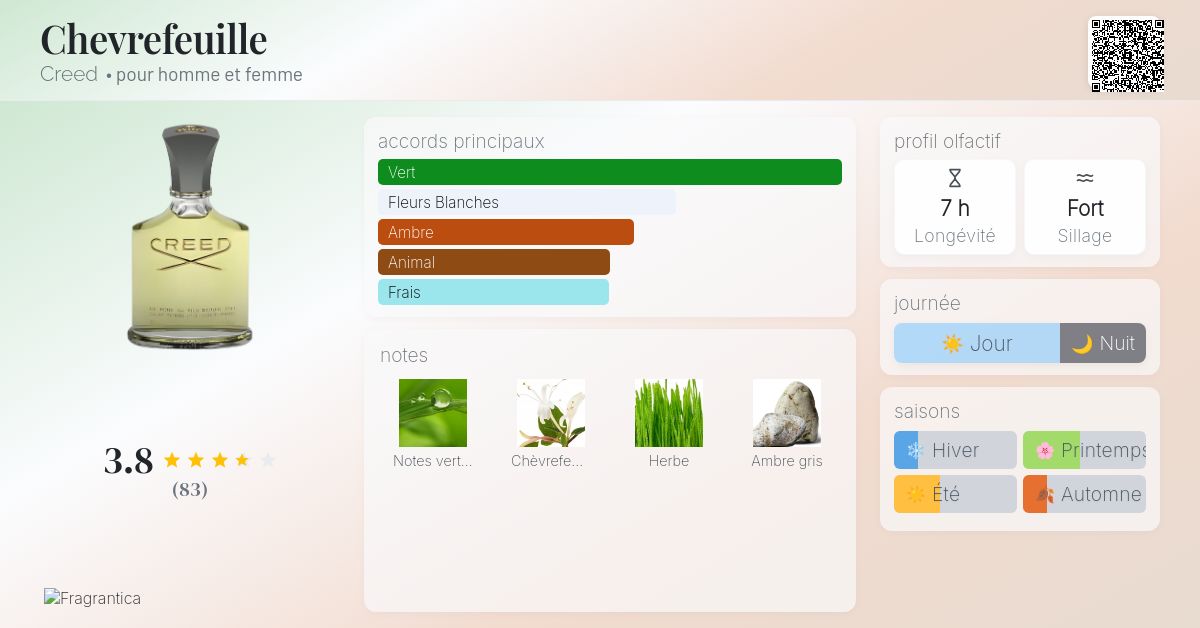This screenshot has width=1200, height=628.
Task: Open the Creed perfume bottle image
Action: click(x=190, y=236)
